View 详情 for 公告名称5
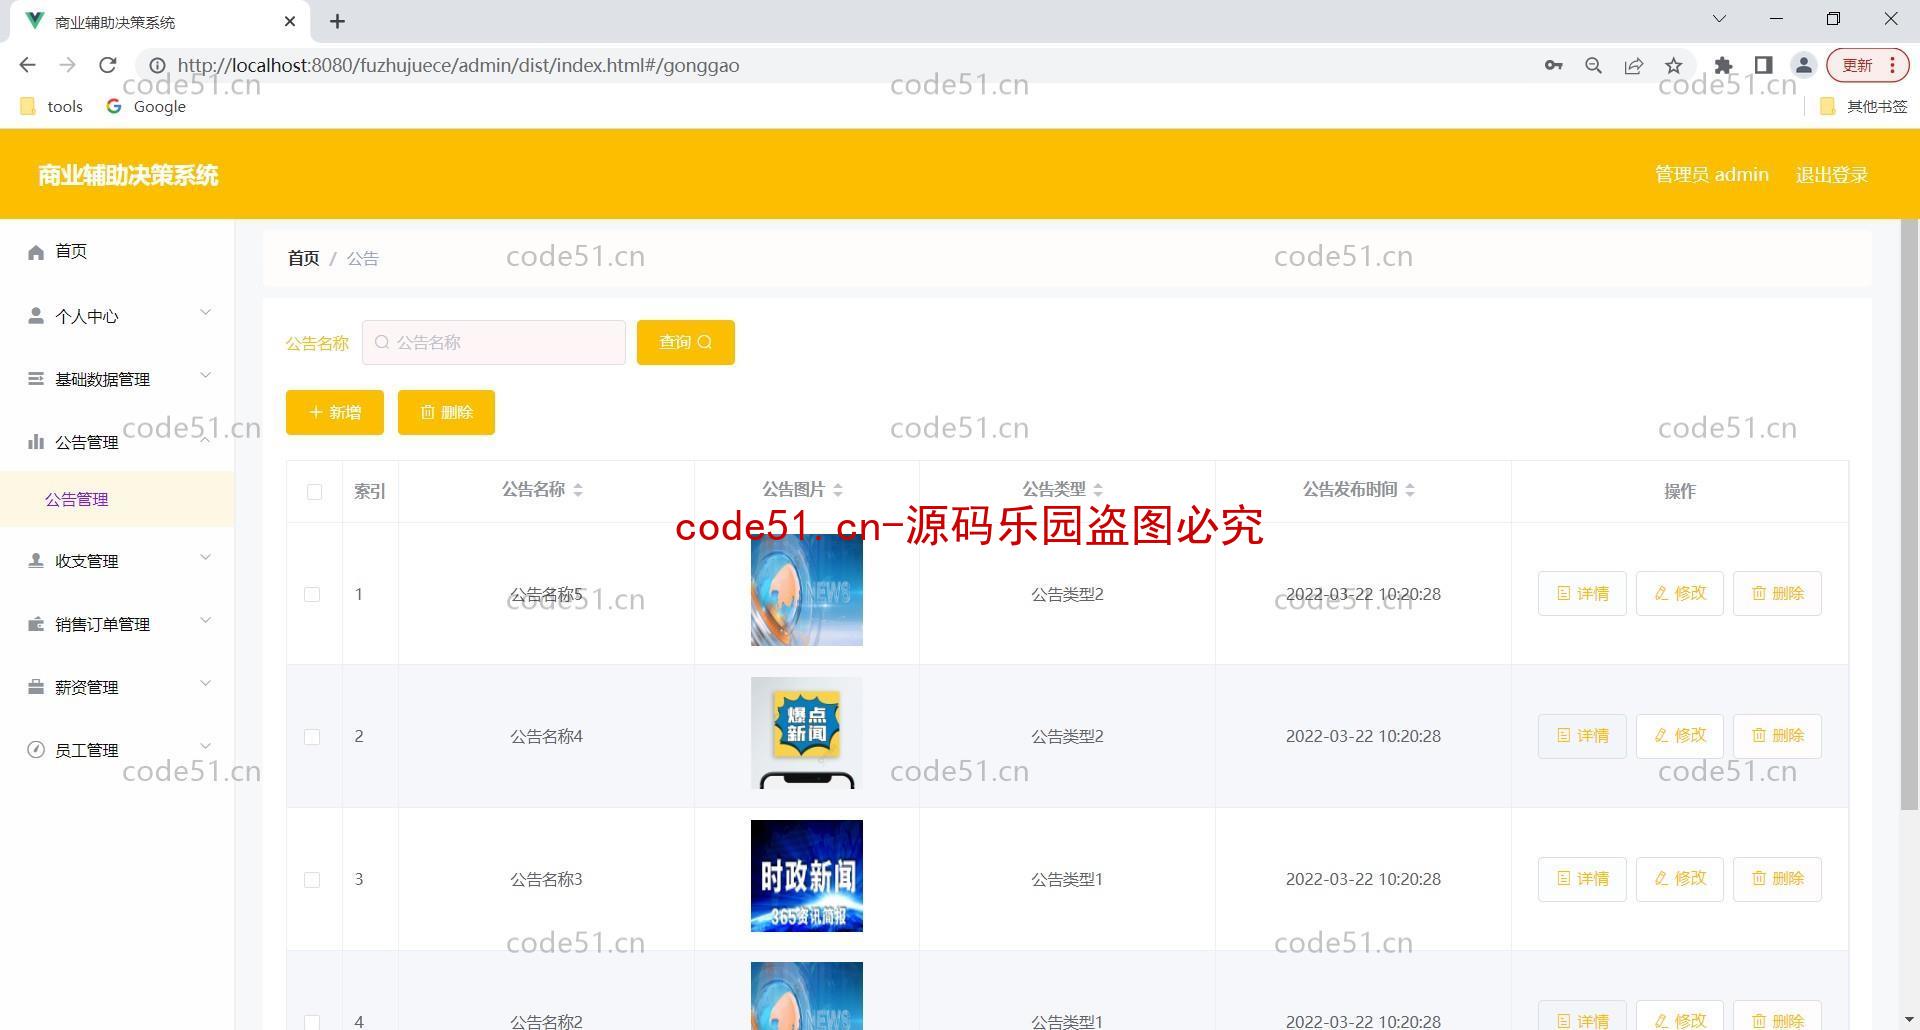The width and height of the screenshot is (1920, 1030). pos(1582,594)
